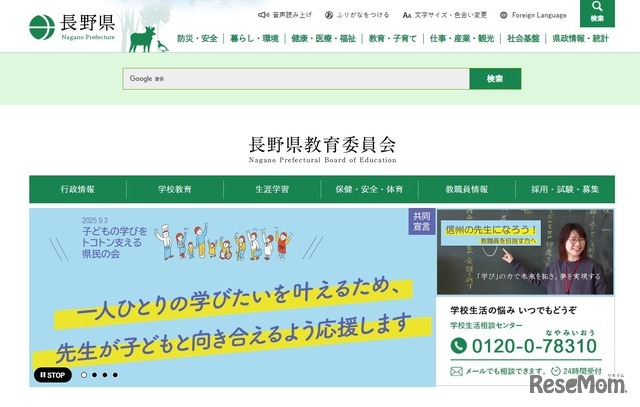Click the green phone icon beside 0120-0-78310
Viewport: 640px width, 407px height.
click(x=459, y=345)
